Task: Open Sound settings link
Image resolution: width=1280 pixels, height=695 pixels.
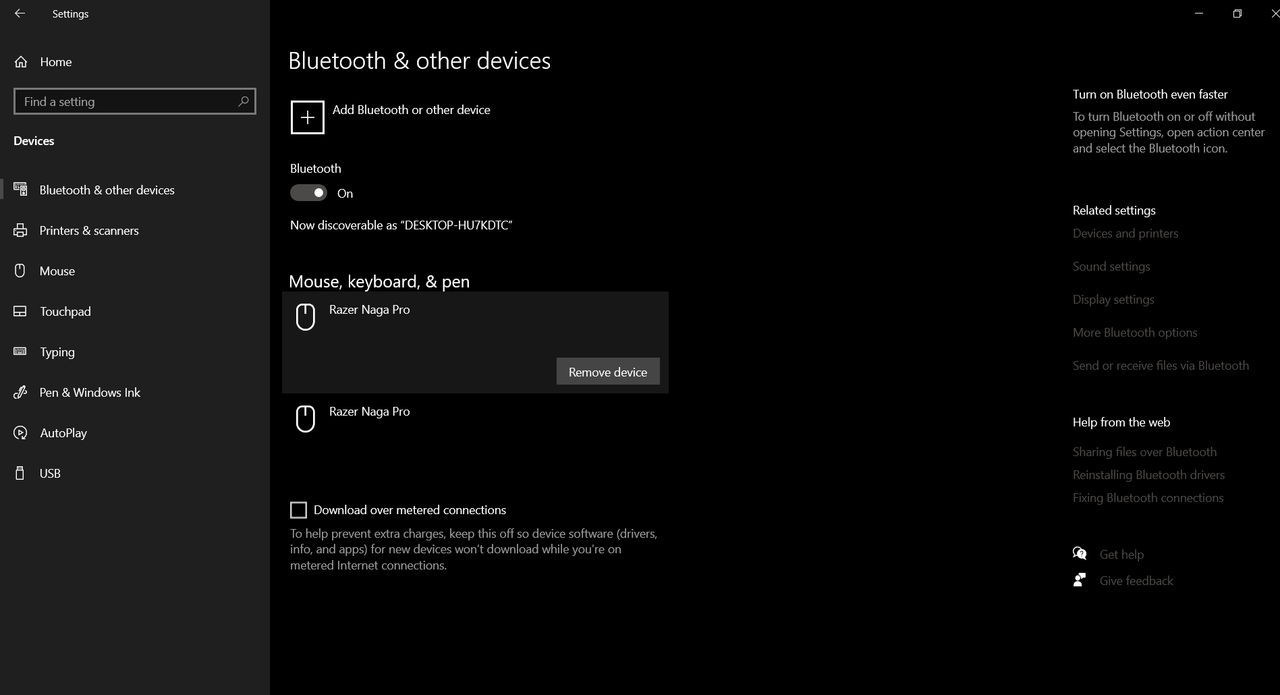Action: 1111,267
